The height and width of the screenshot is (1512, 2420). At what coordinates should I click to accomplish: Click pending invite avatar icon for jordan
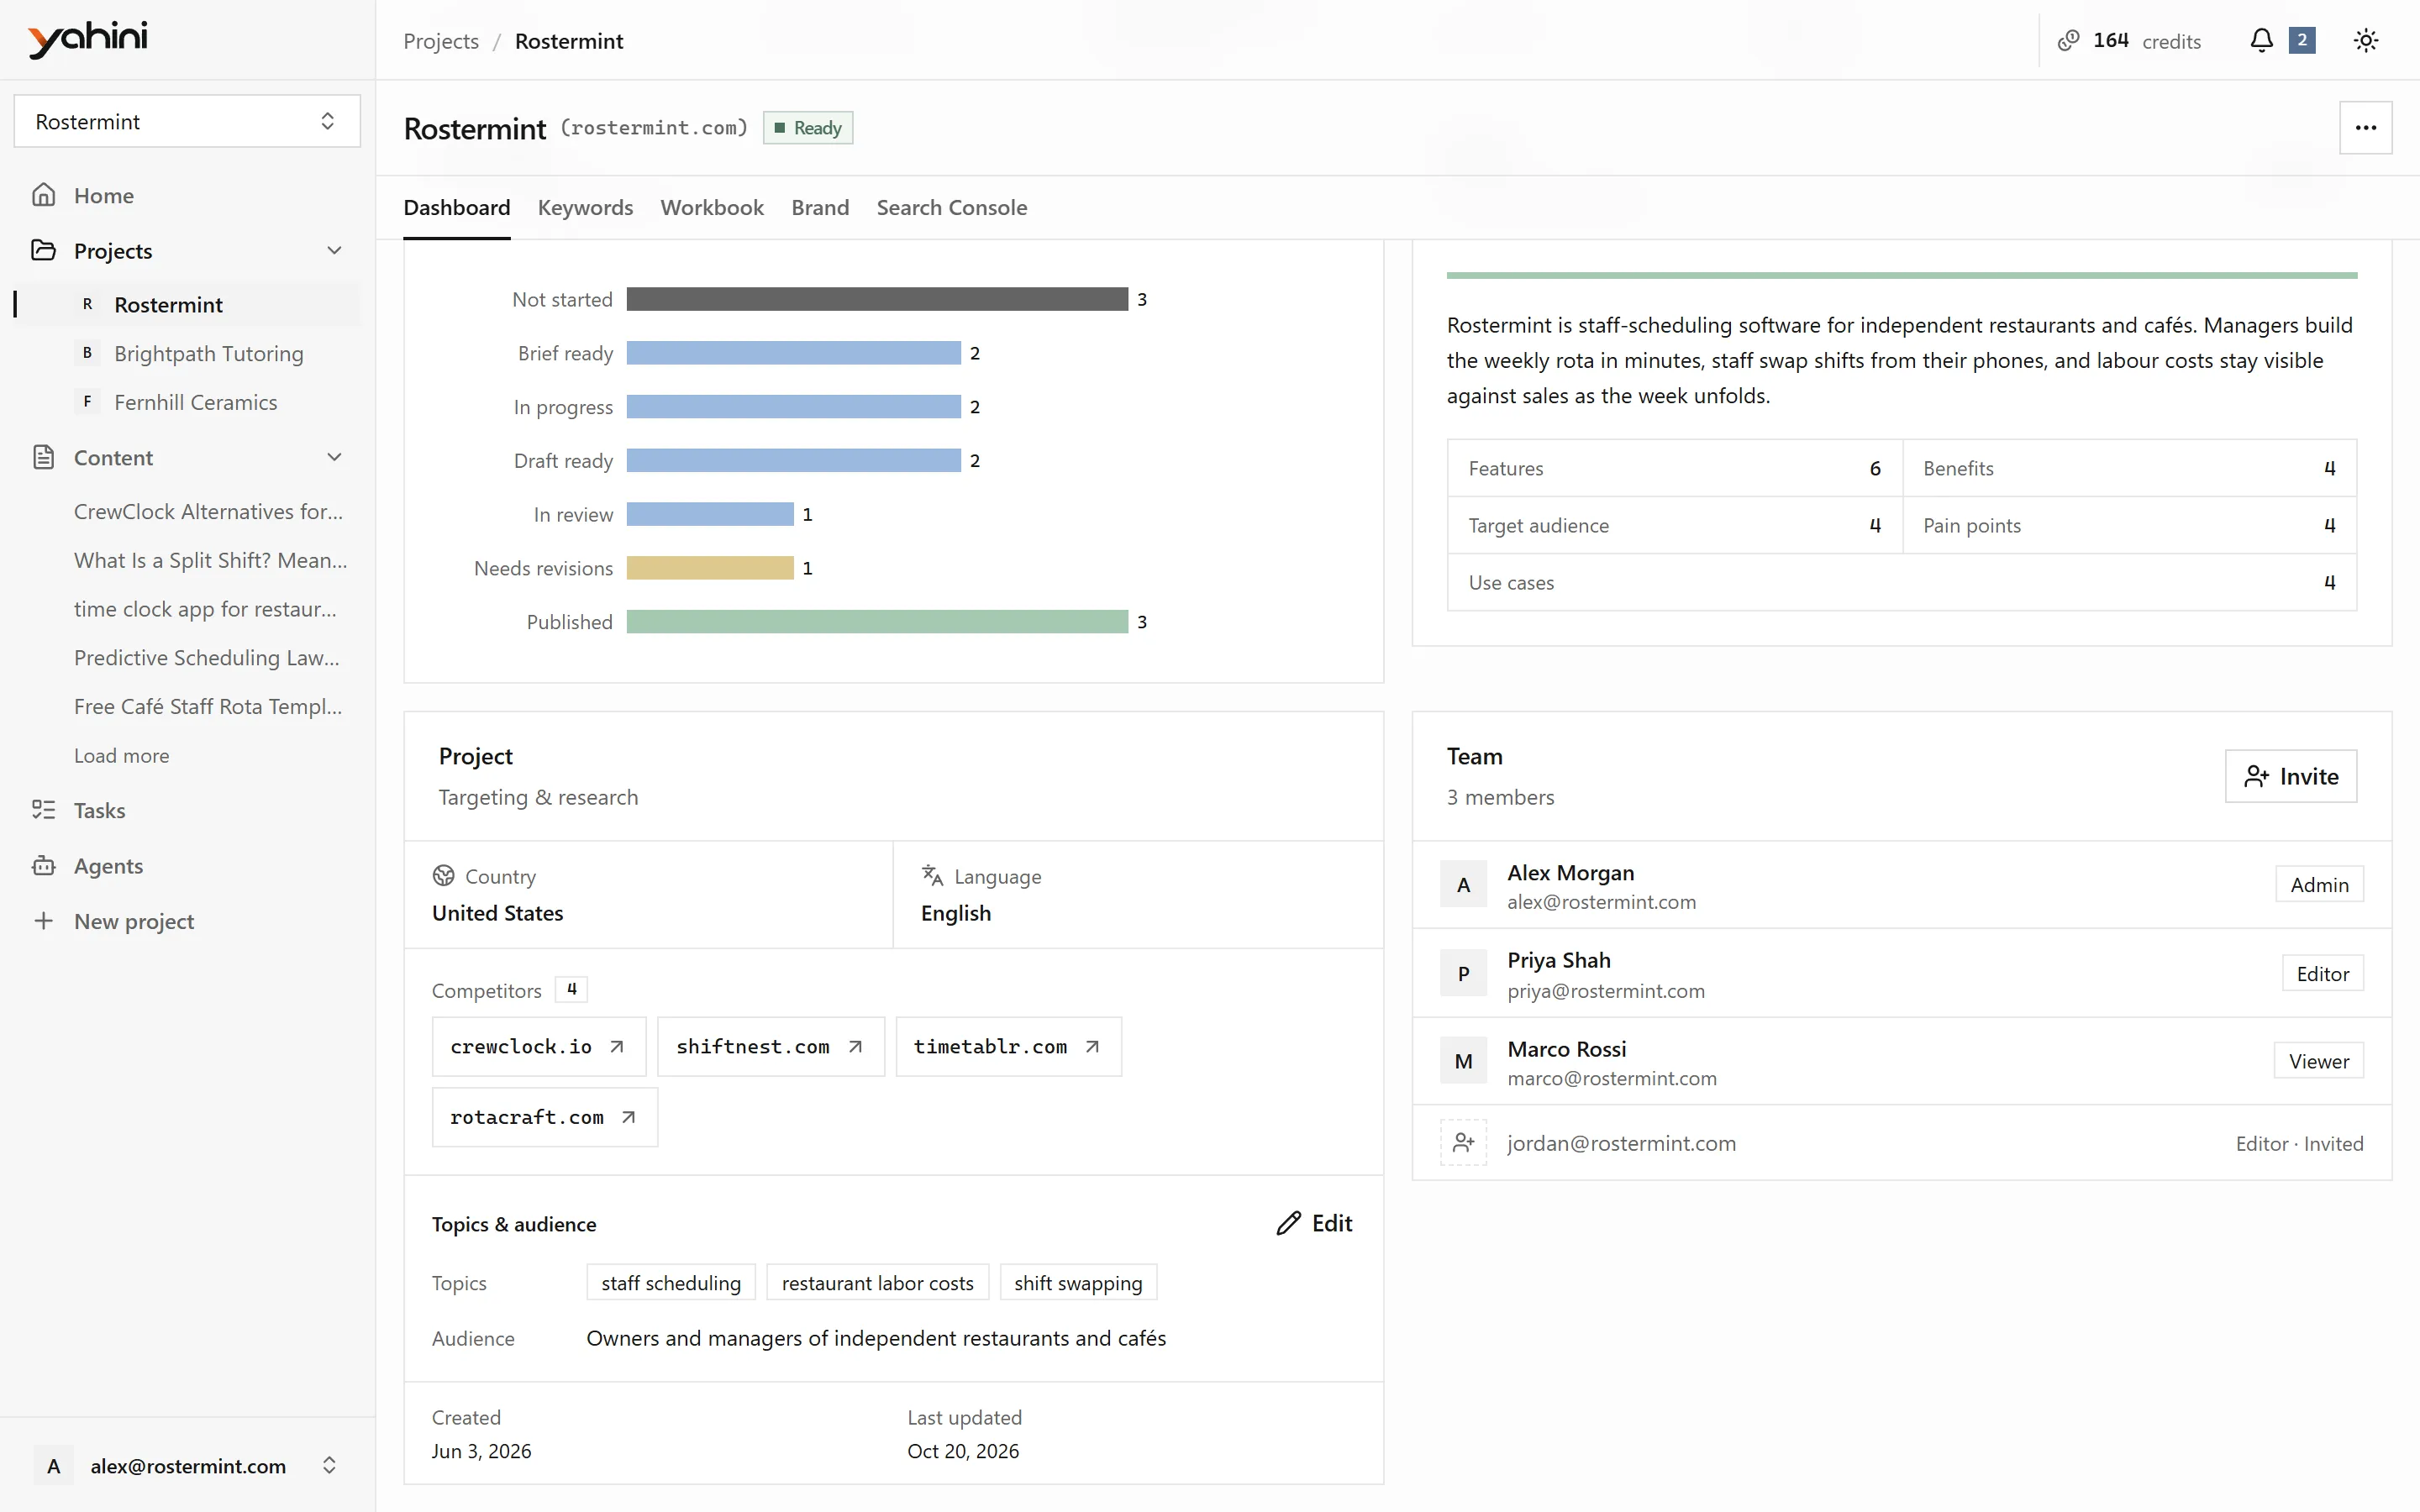[x=1463, y=1142]
